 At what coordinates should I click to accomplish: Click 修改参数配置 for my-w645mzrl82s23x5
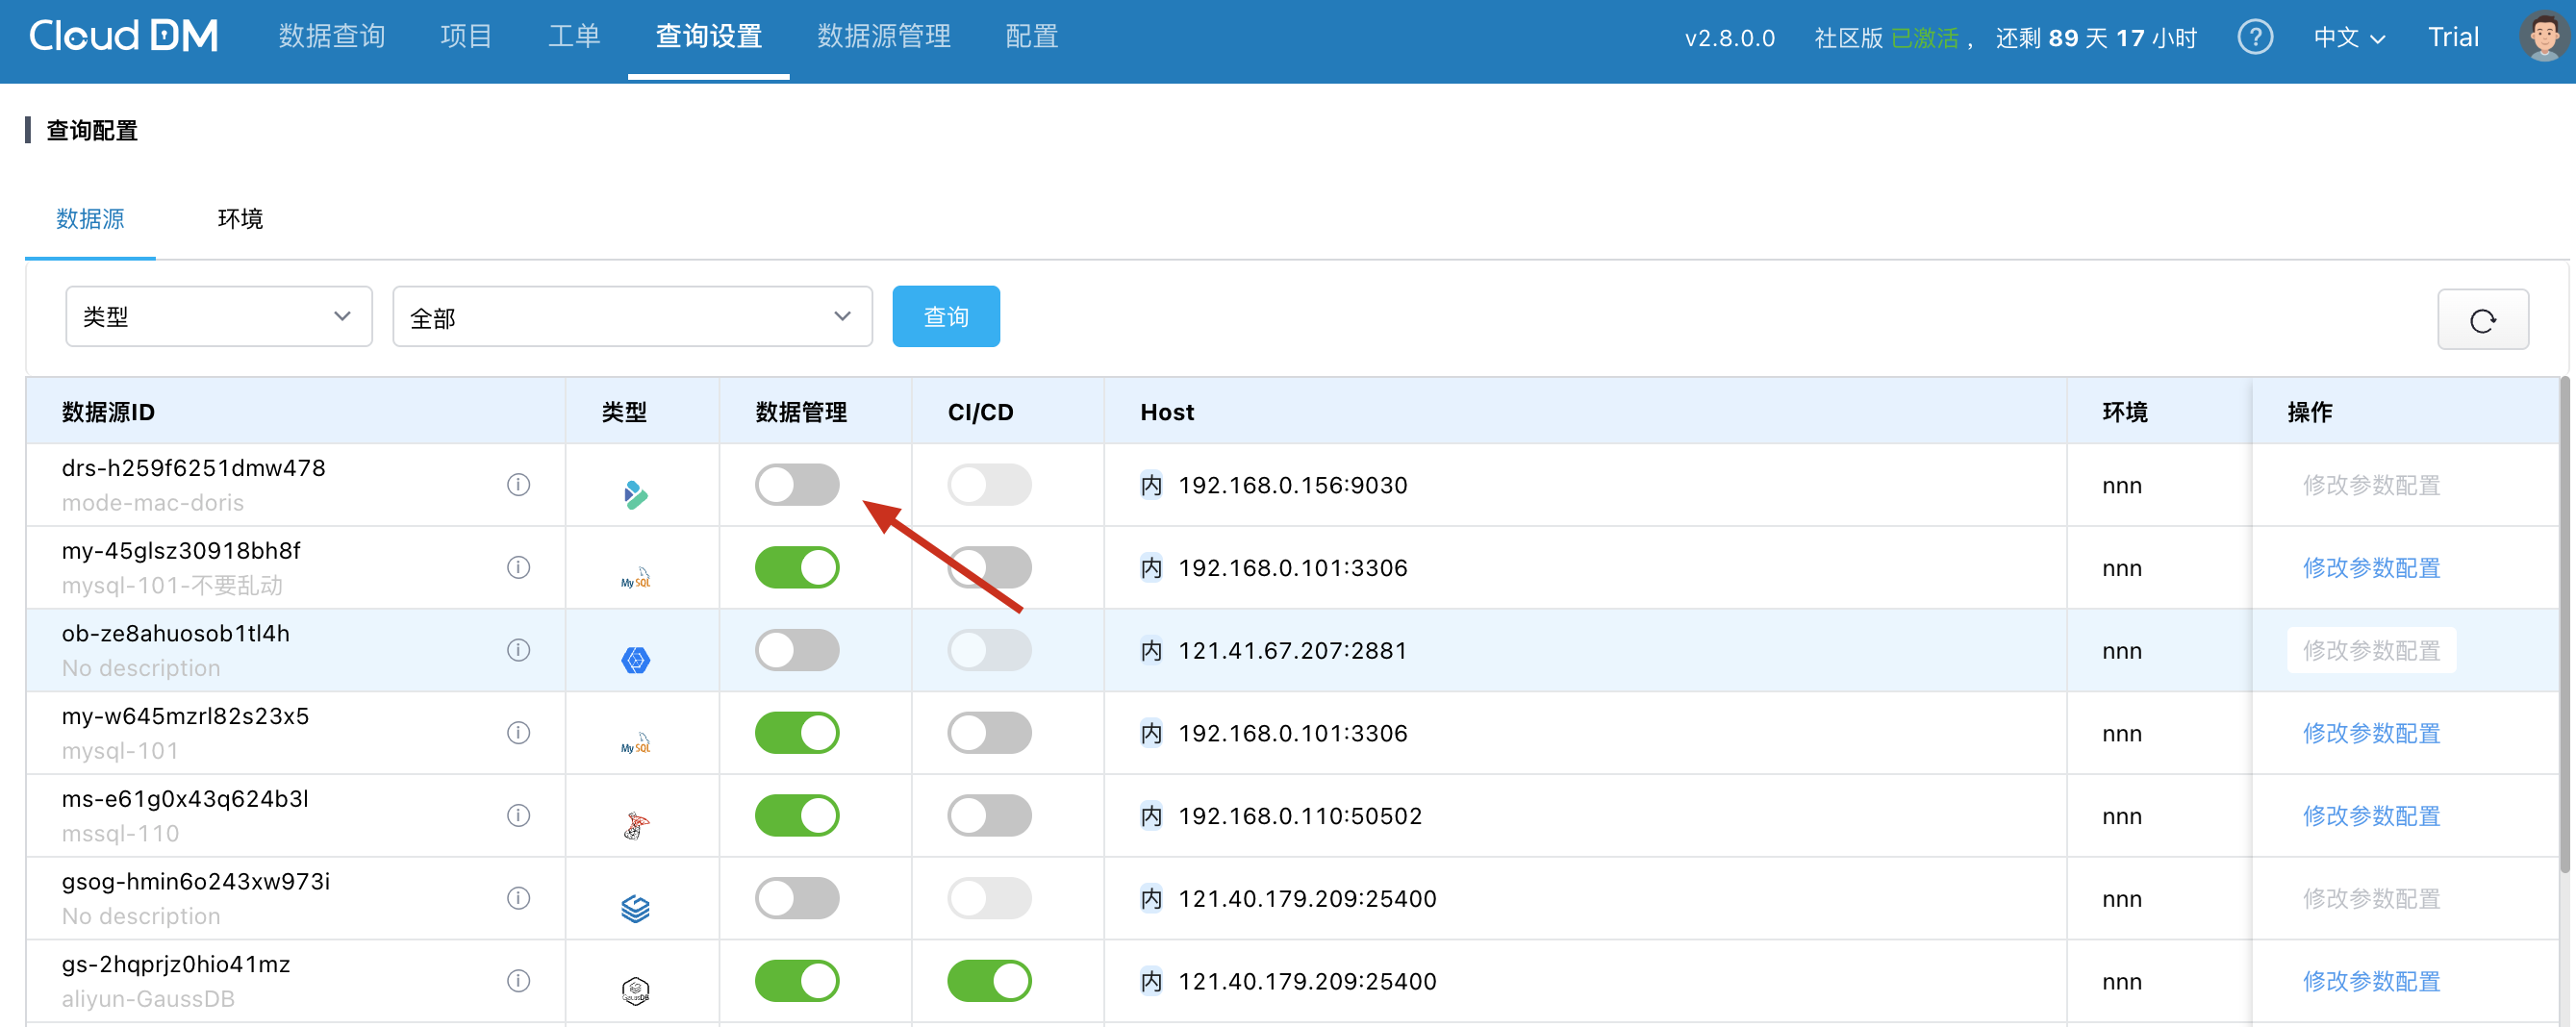pos(2371,733)
